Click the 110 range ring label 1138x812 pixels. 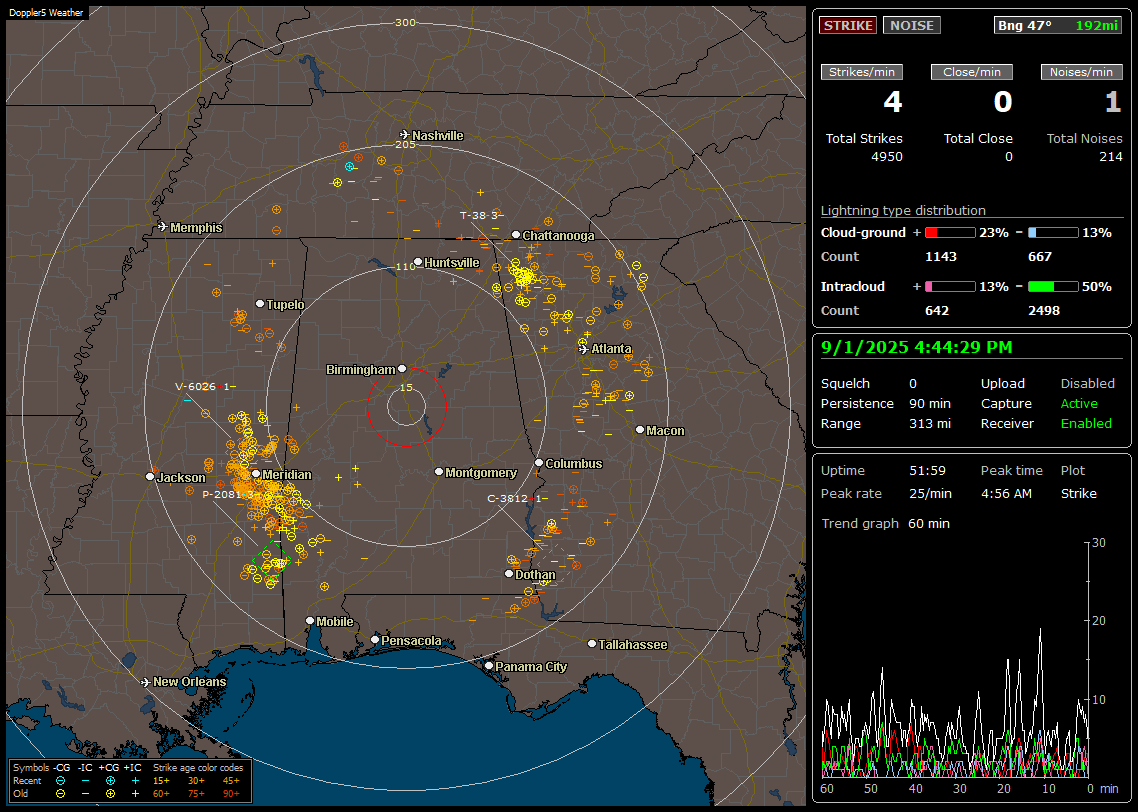(405, 266)
